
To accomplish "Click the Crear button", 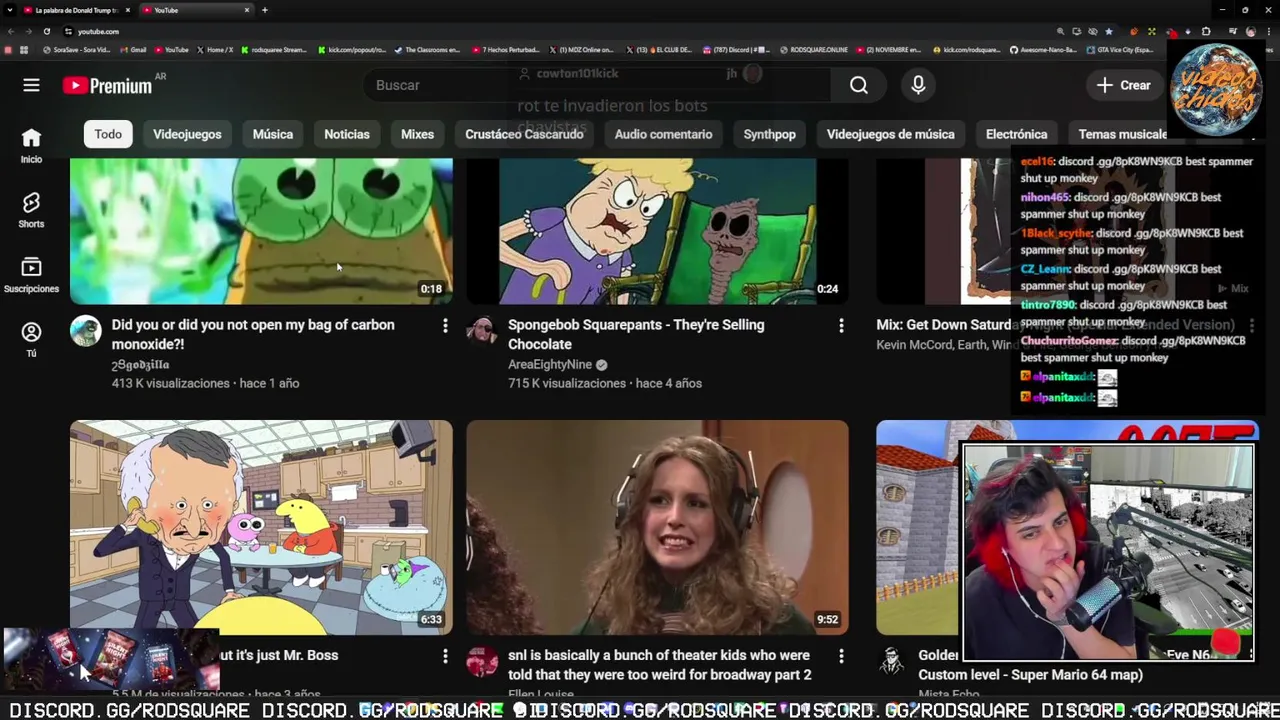I will (x=1124, y=85).
